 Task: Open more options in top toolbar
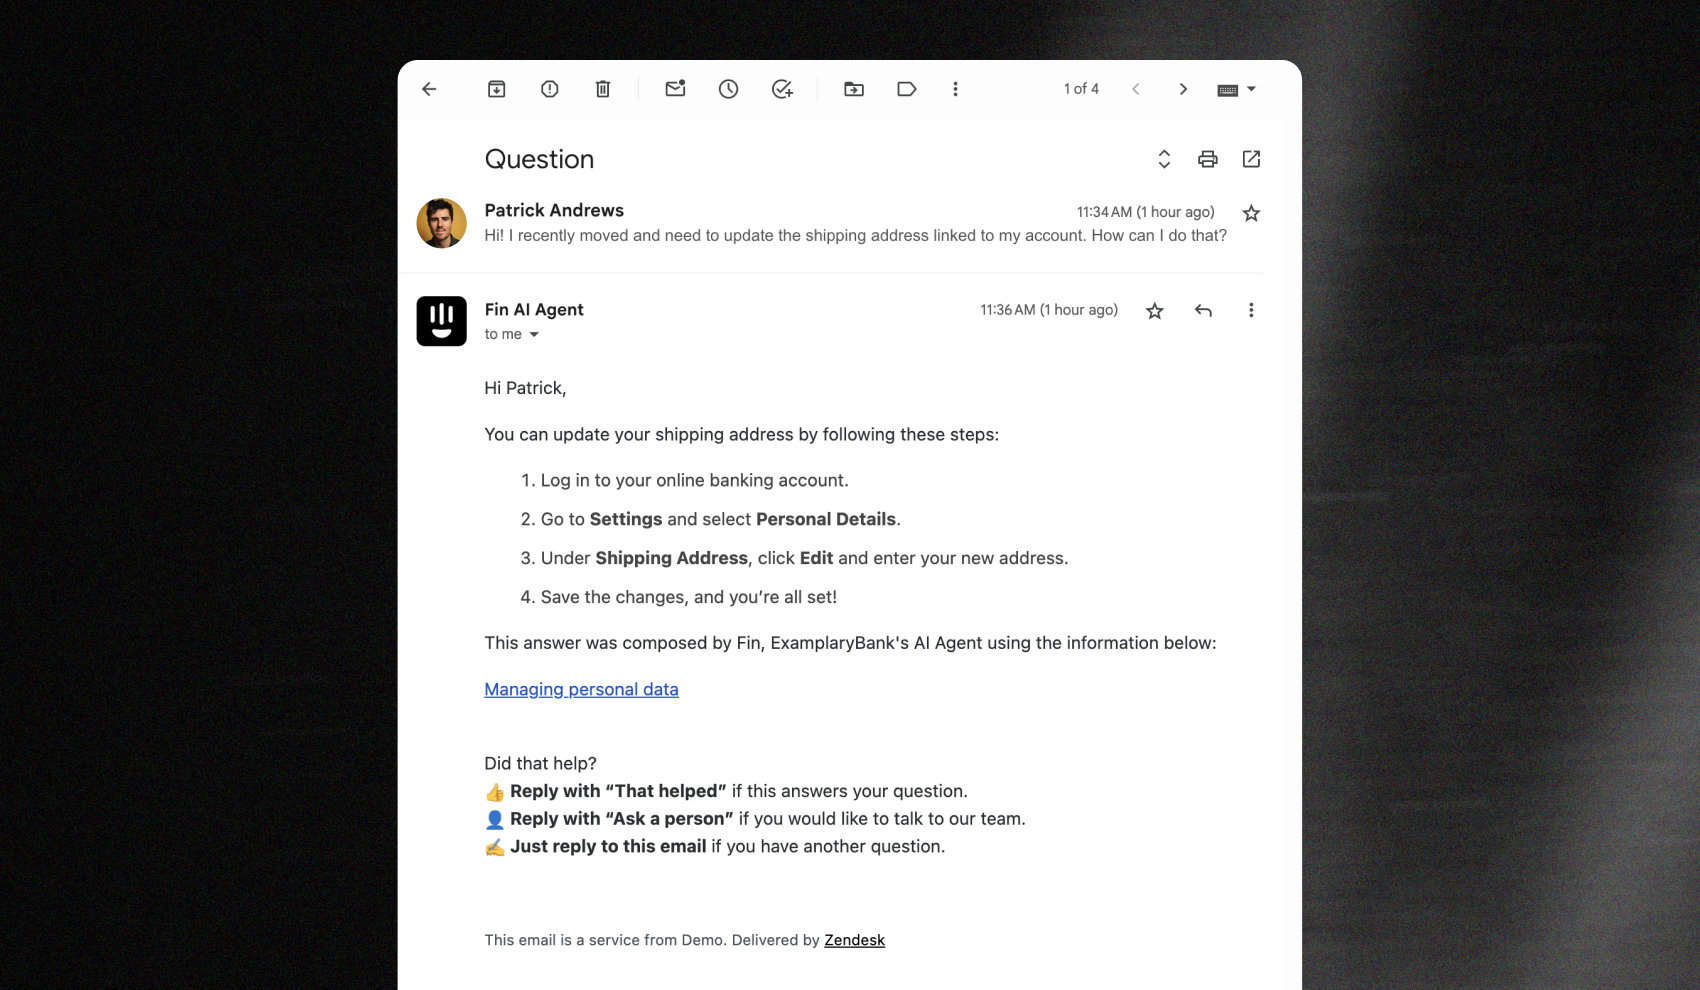(955, 89)
